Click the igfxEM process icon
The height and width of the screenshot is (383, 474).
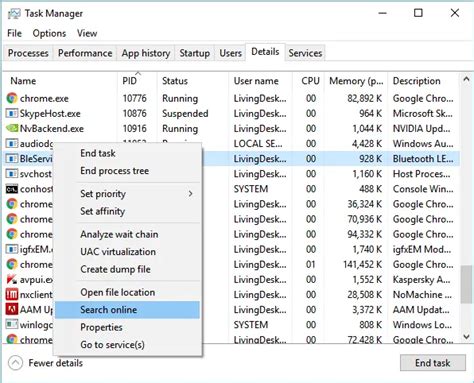[12, 249]
